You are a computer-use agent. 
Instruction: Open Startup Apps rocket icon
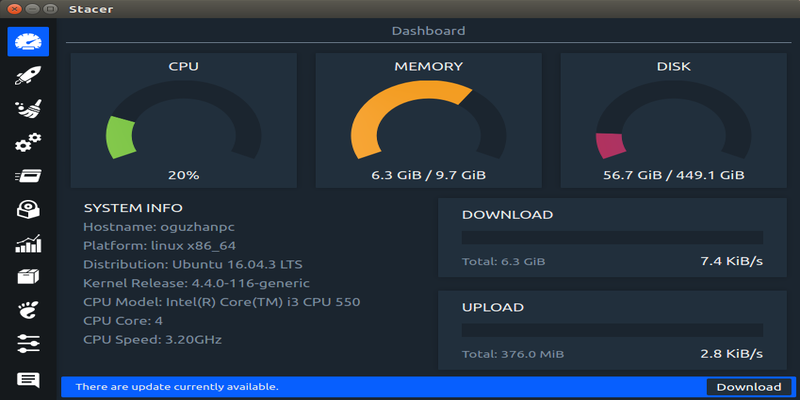coord(28,75)
